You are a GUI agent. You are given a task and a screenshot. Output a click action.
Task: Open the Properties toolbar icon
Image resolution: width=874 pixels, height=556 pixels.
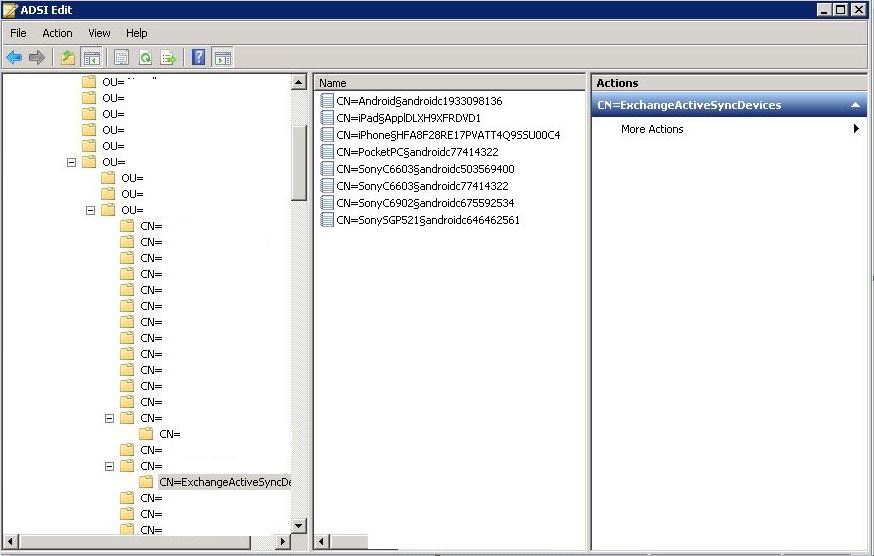[x=121, y=57]
